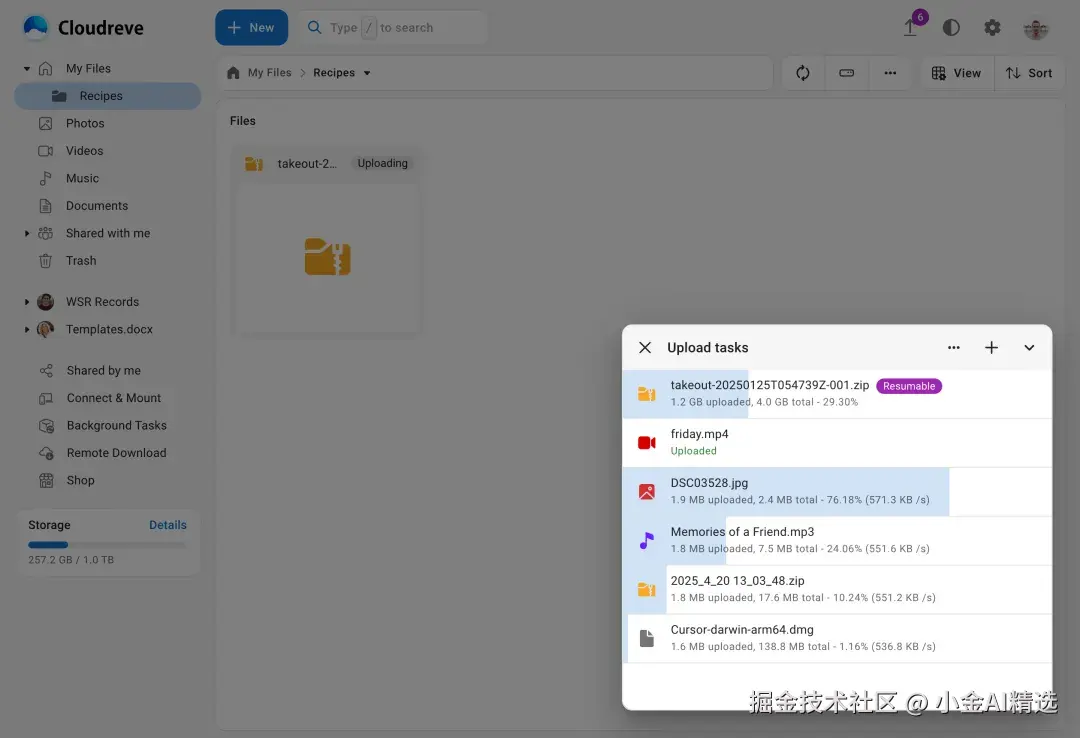Go to My Files breadcrumb
This screenshot has width=1080, height=738.
269,73
